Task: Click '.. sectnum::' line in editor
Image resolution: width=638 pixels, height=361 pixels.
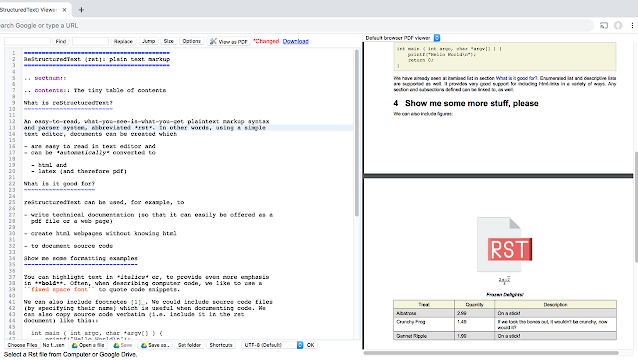Action: point(45,78)
